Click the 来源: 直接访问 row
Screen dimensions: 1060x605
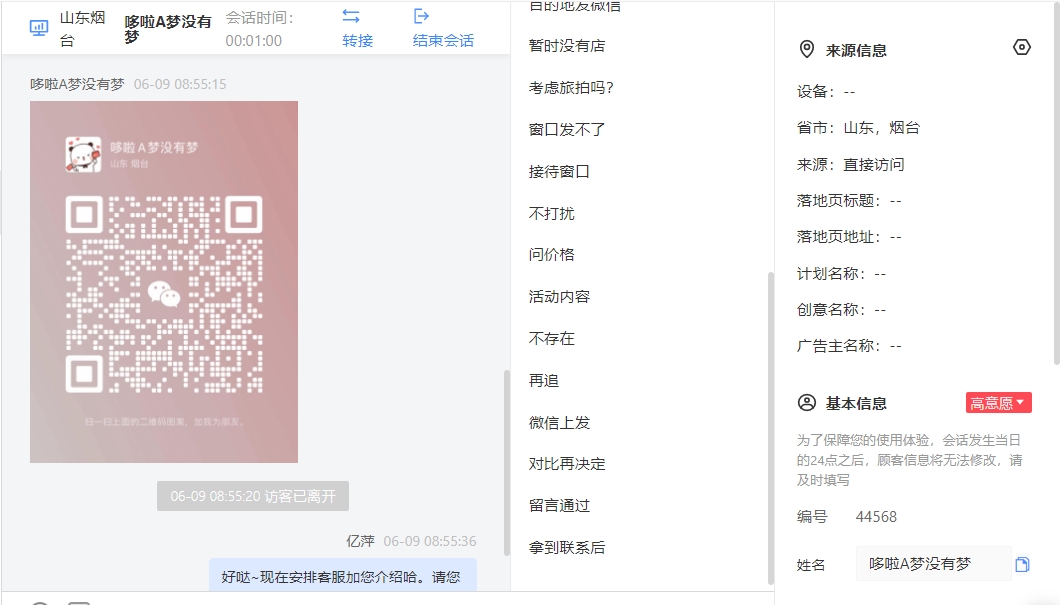click(x=850, y=164)
